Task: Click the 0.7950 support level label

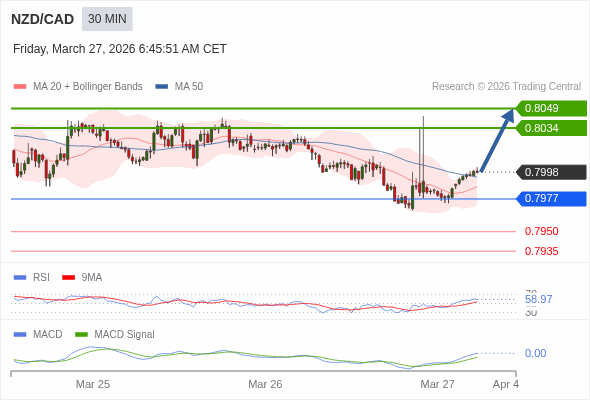Action: click(541, 231)
